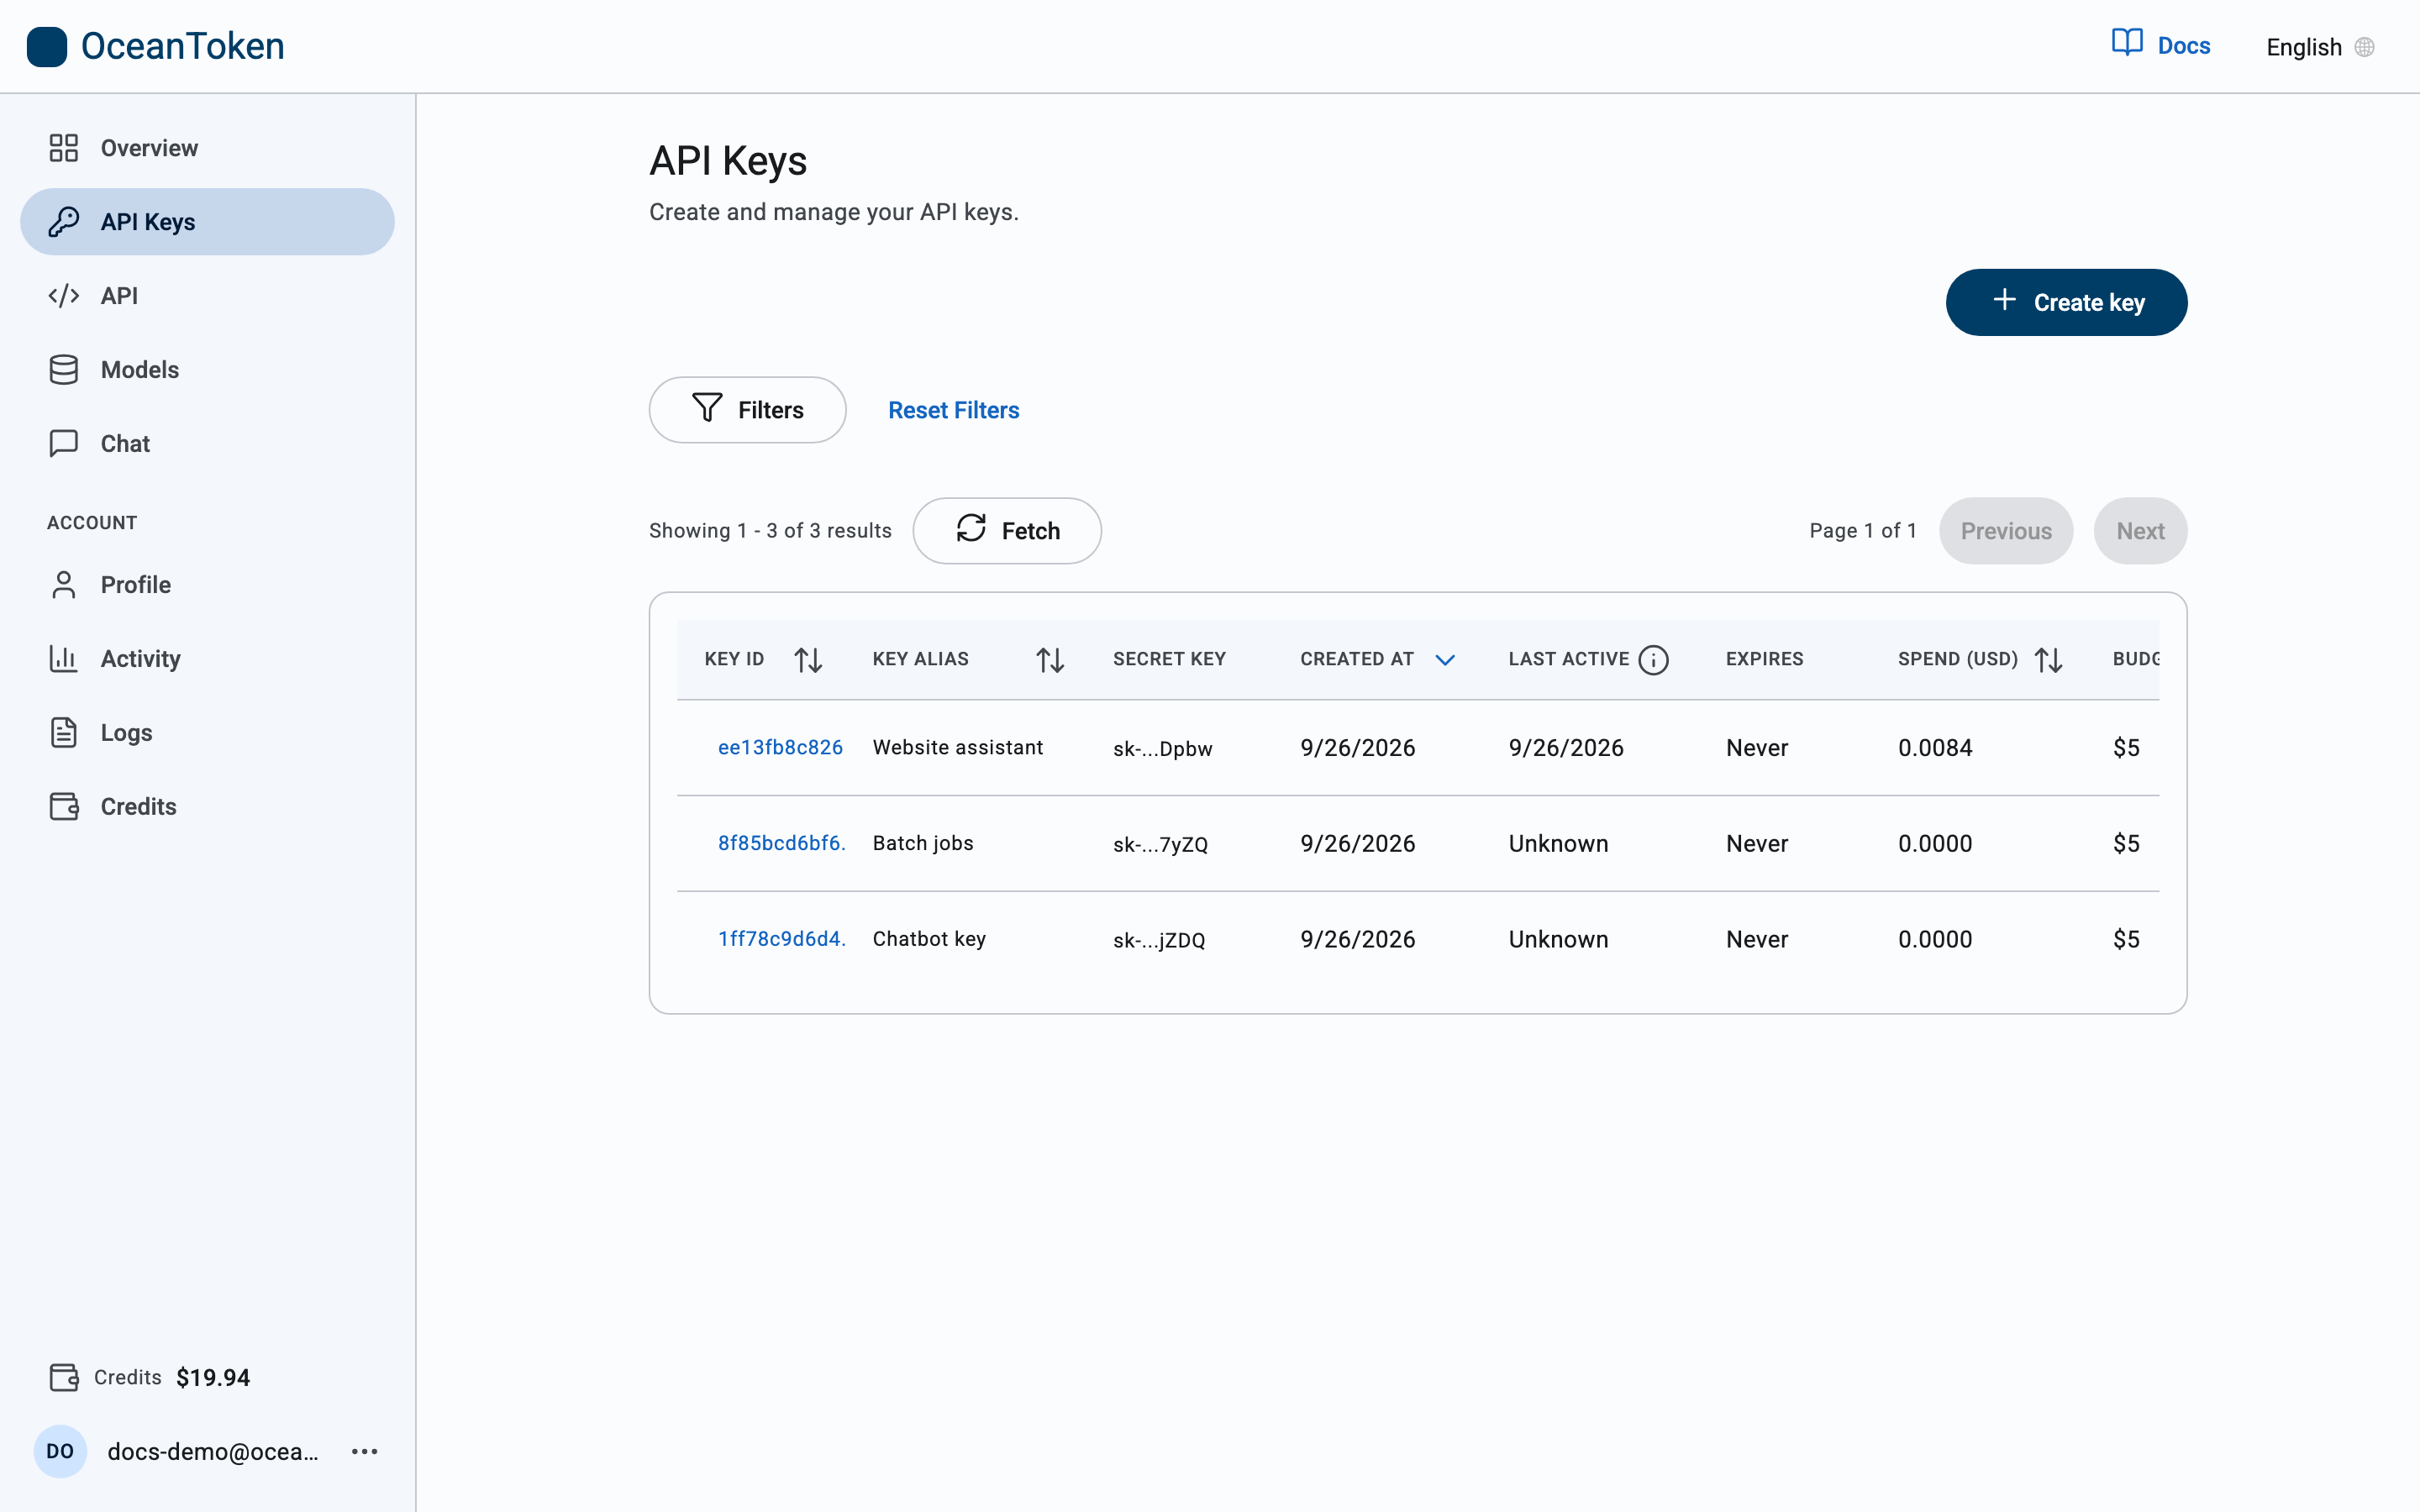This screenshot has height=1512, width=2420.
Task: Open the Activity page
Action: click(x=207, y=658)
